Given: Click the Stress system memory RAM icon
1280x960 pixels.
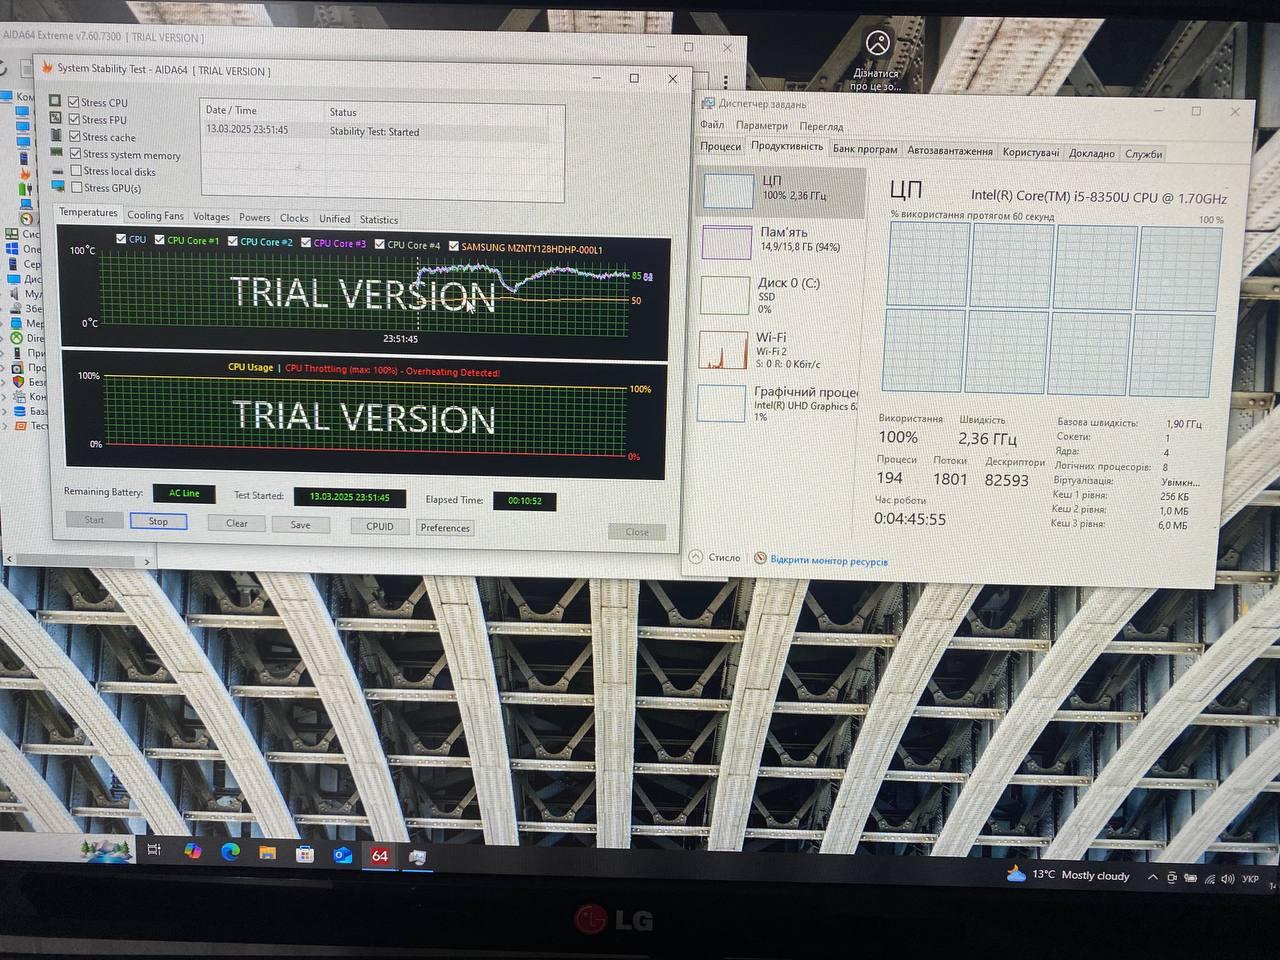Looking at the screenshot, I should 57,152.
